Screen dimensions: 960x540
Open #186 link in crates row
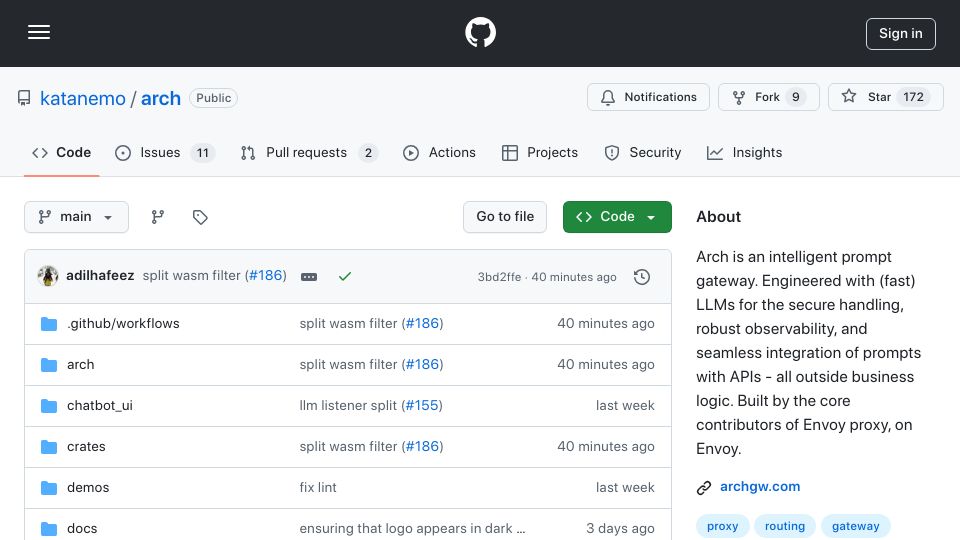coord(422,446)
